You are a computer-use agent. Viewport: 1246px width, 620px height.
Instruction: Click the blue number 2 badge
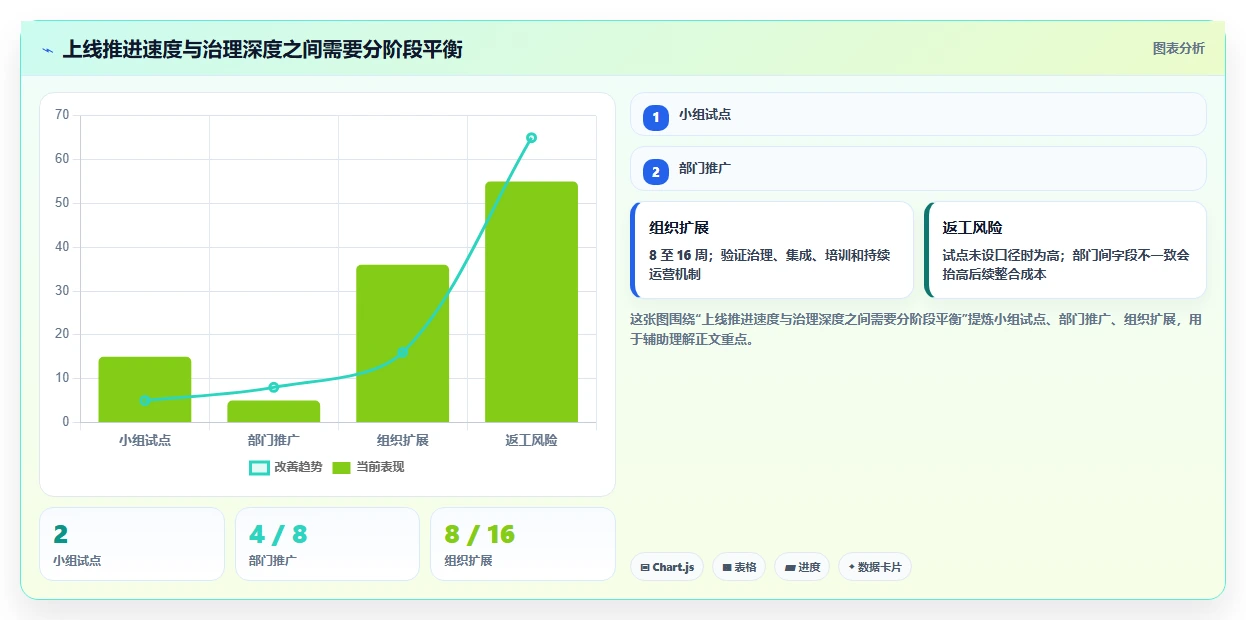pyautogui.click(x=656, y=171)
